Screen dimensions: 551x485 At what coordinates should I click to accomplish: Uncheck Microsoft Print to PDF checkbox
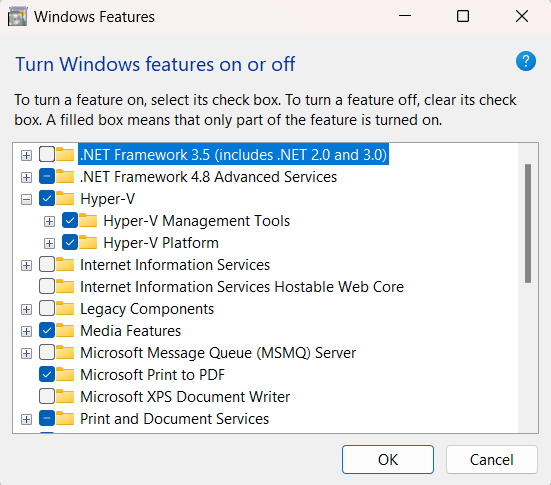click(x=47, y=374)
